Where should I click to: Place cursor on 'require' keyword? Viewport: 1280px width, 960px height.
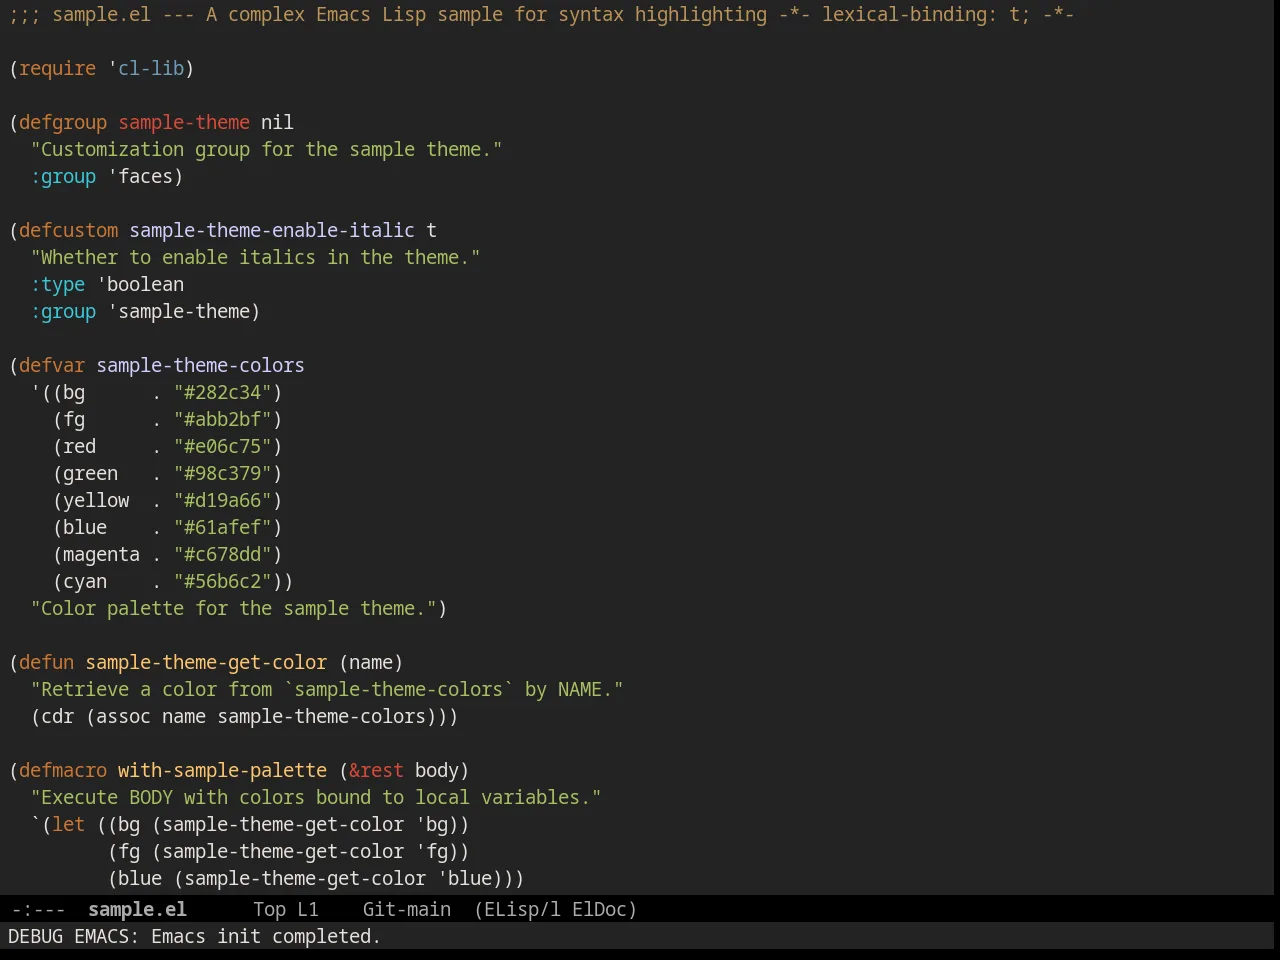click(x=57, y=68)
